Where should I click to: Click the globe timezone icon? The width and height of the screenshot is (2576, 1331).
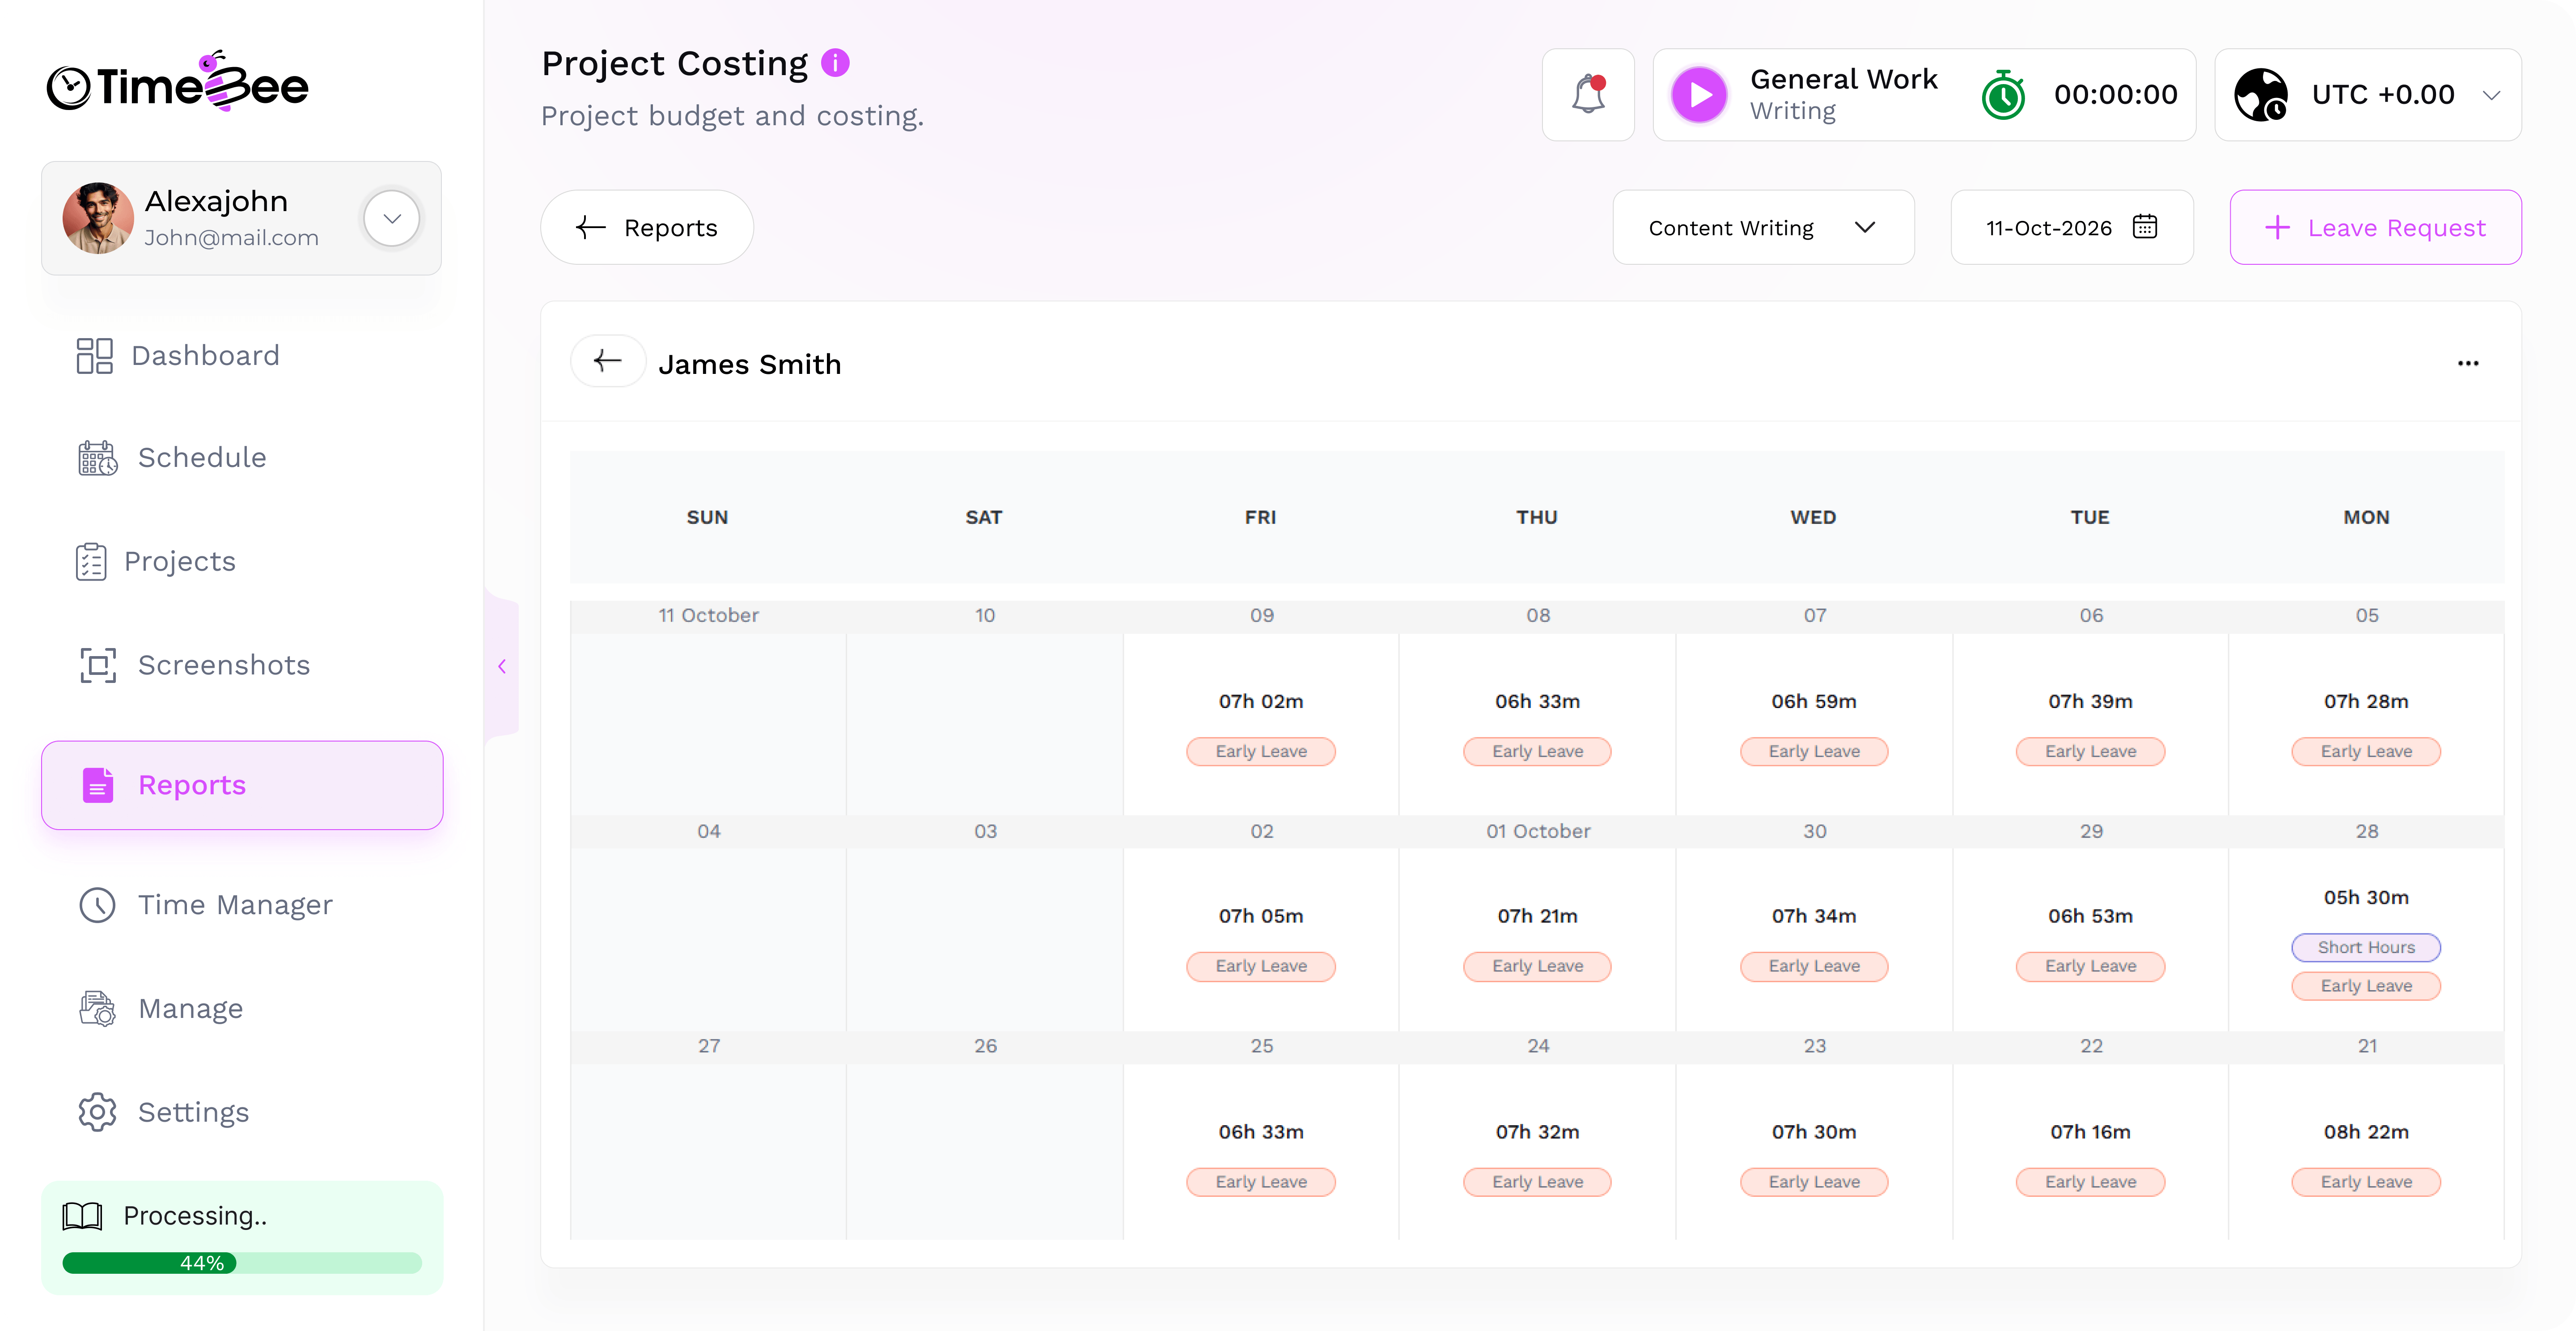(x=2261, y=95)
